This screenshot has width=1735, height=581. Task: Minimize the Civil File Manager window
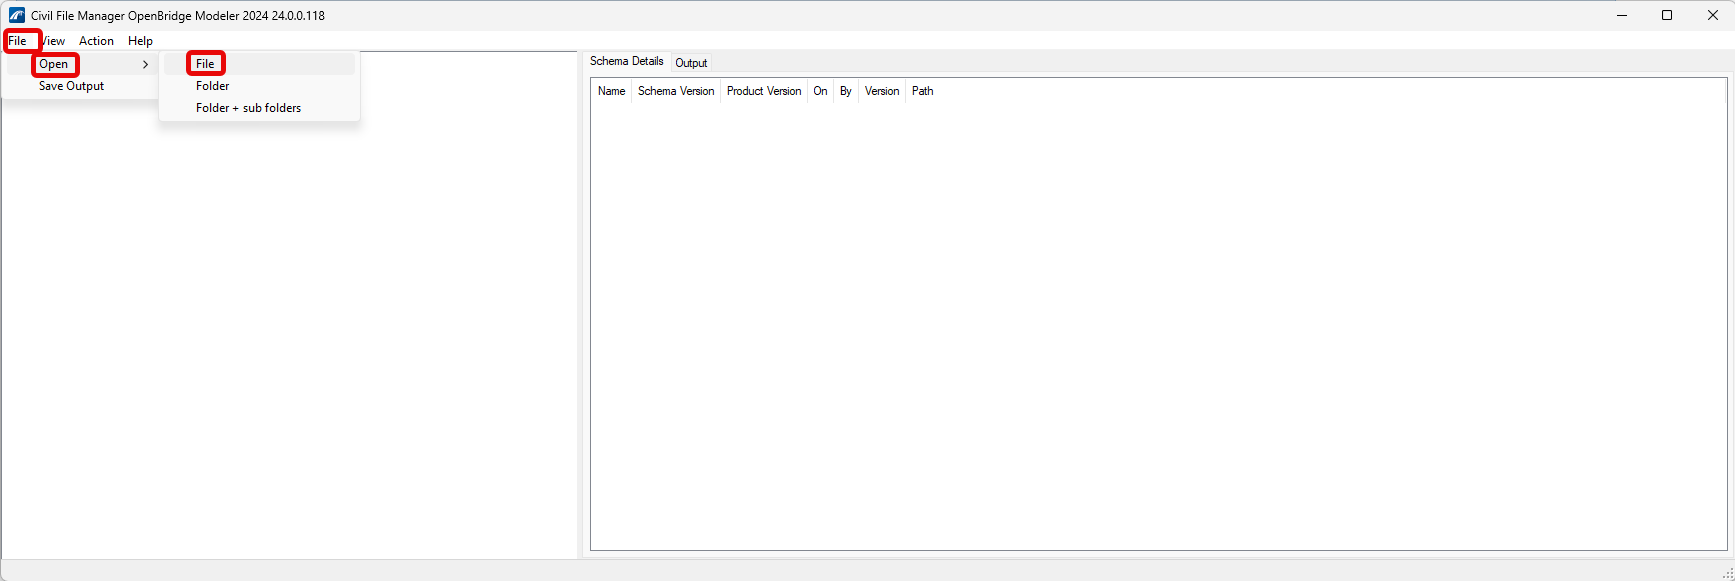tap(1621, 15)
